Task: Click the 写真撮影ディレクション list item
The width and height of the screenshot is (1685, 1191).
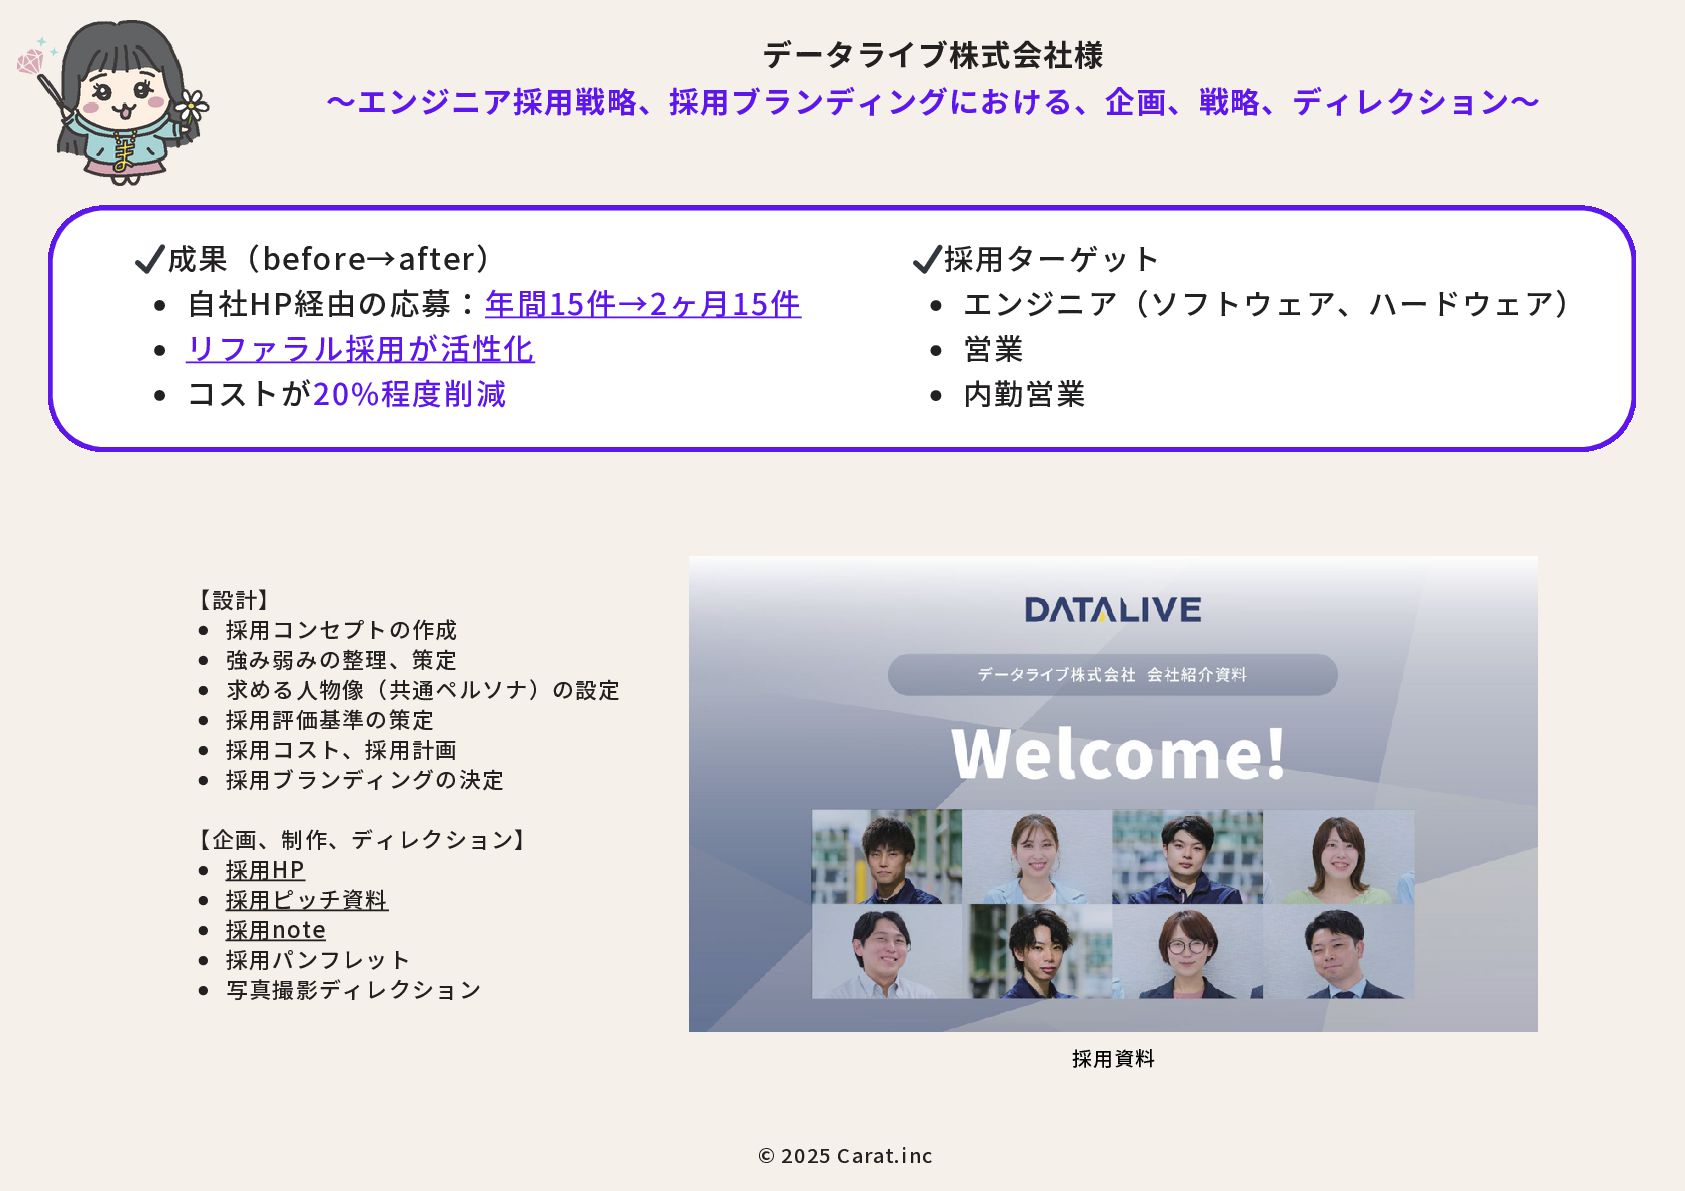Action: pos(354,990)
